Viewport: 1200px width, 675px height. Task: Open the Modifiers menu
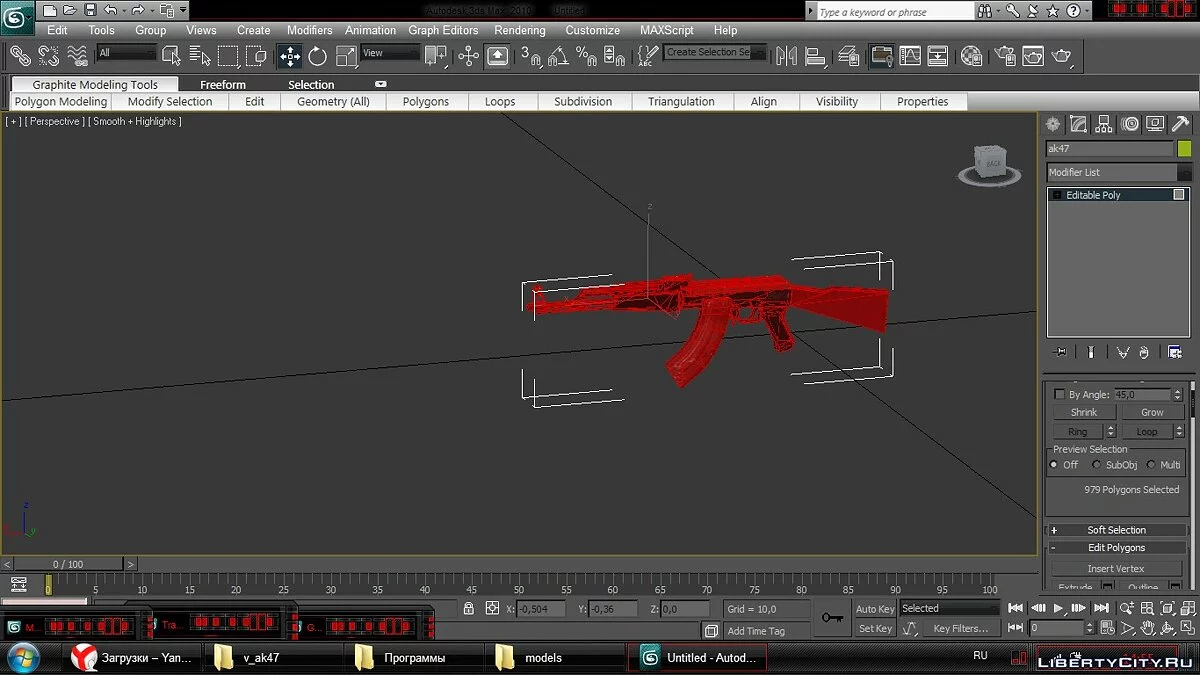click(309, 30)
